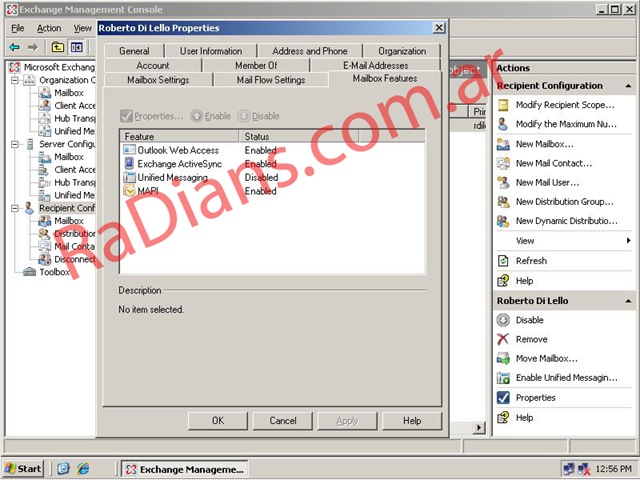
Task: Select the Outlook Web Access feature icon
Action: [129, 150]
